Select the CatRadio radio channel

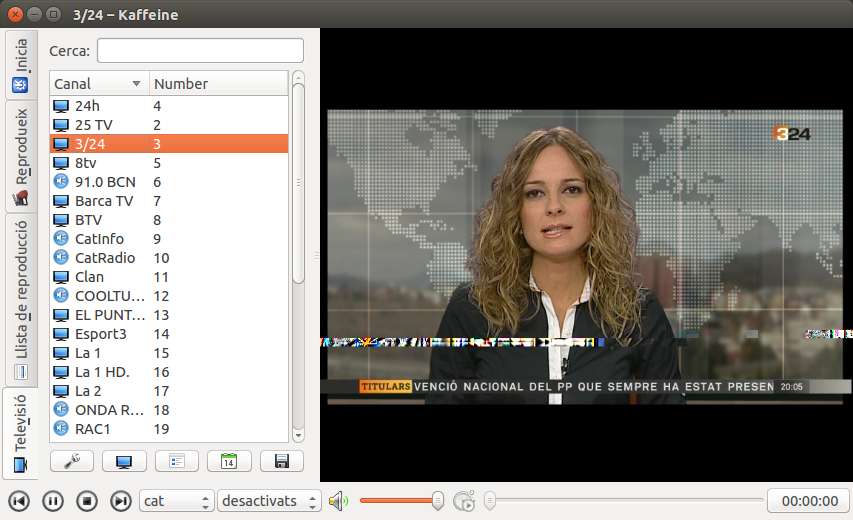click(104, 258)
